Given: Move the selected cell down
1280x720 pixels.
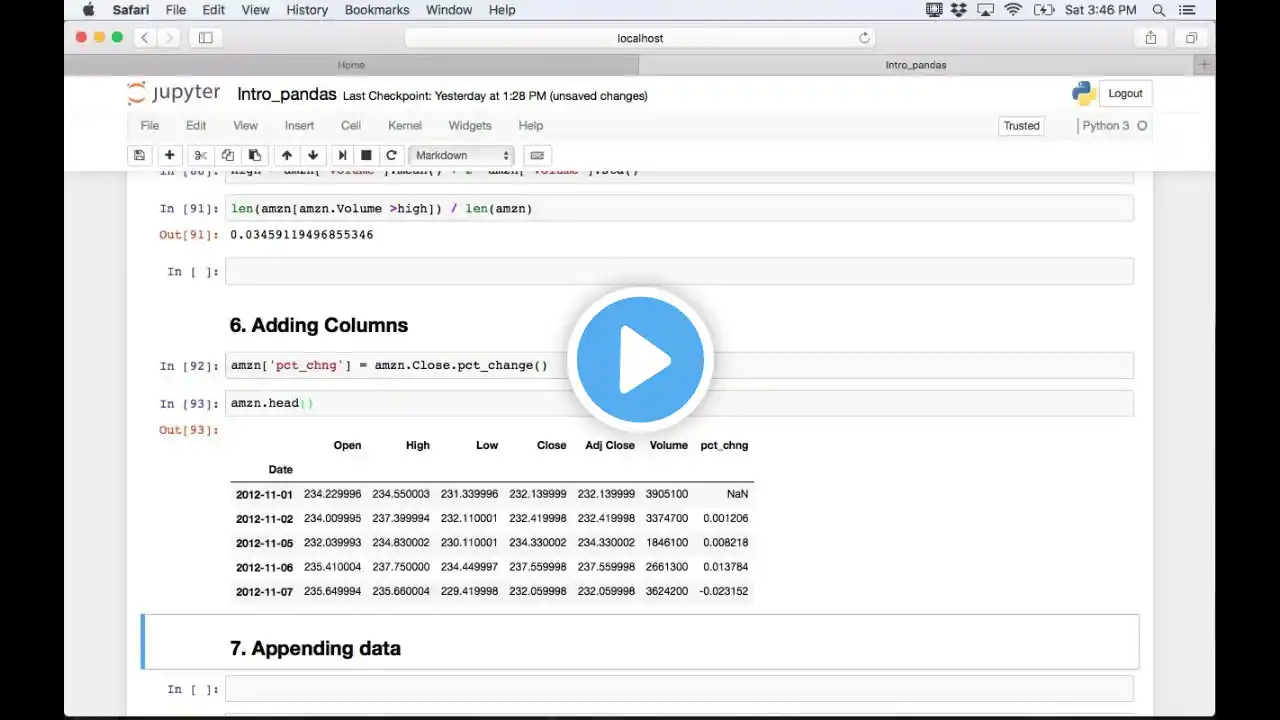Looking at the screenshot, I should [313, 155].
